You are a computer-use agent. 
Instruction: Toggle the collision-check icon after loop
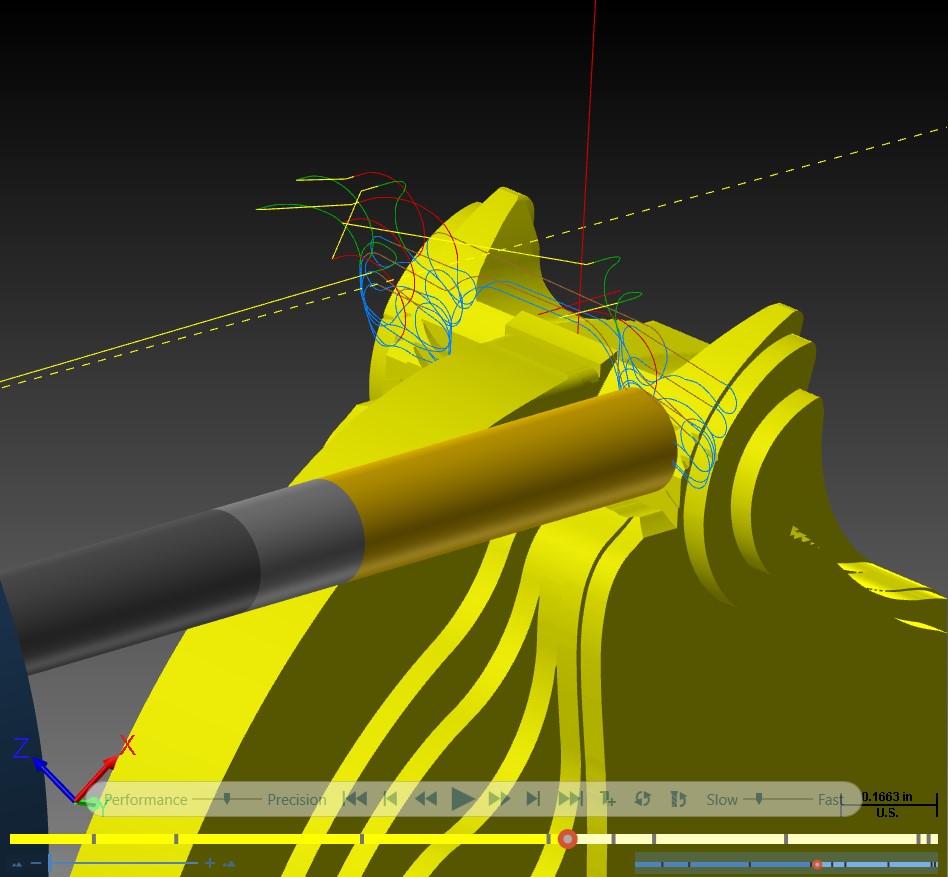point(678,799)
